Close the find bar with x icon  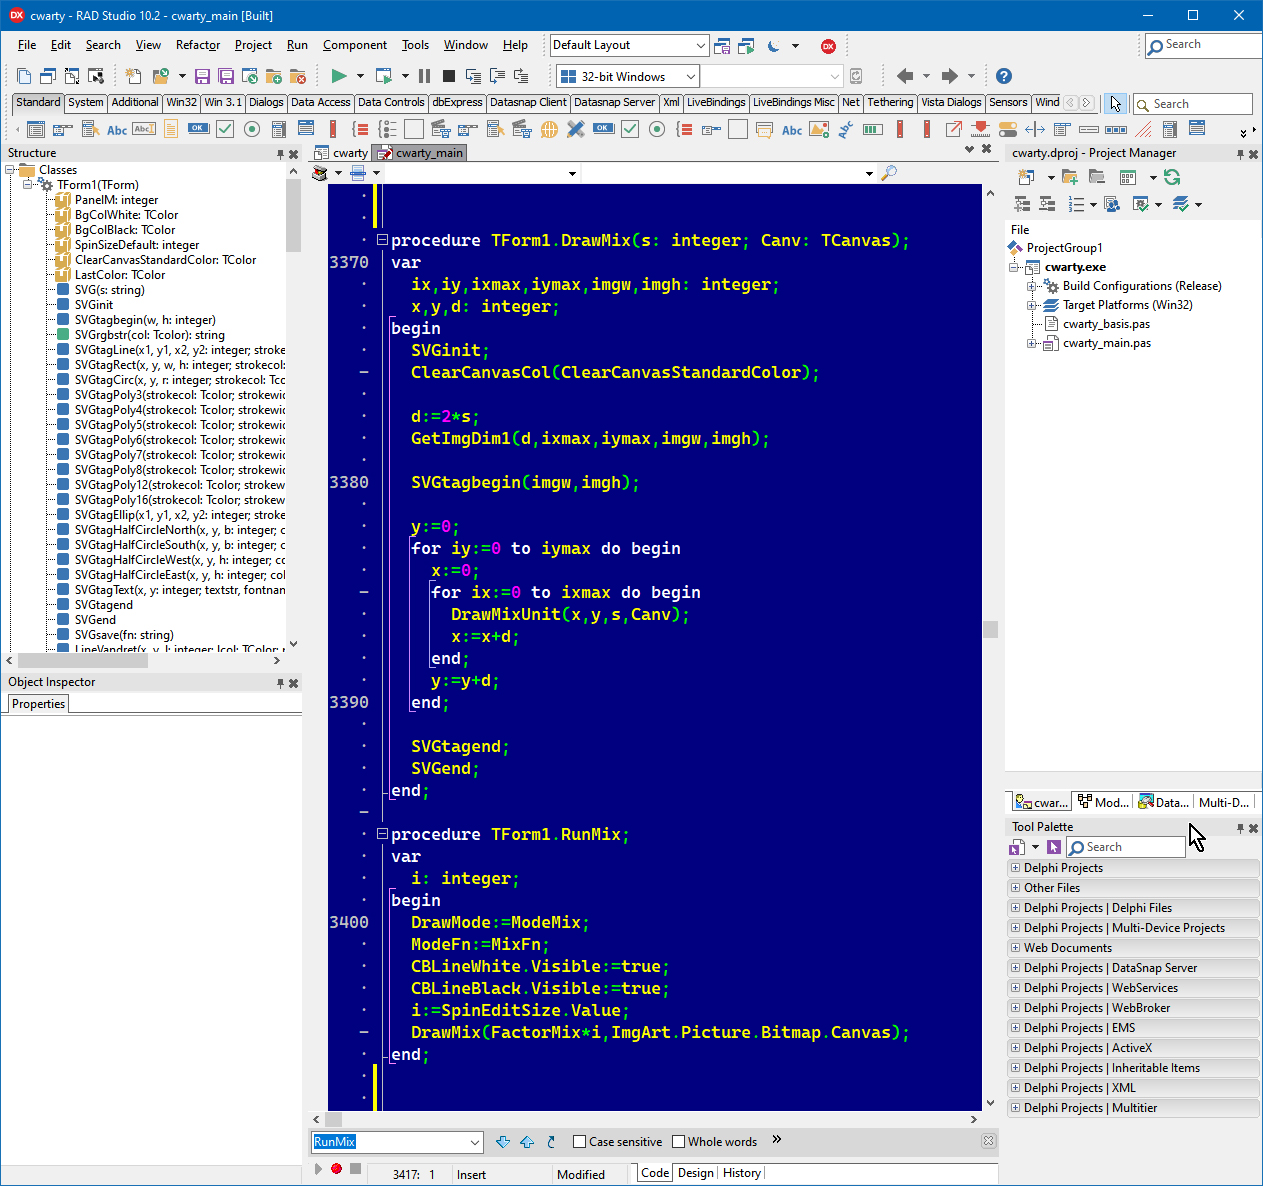(x=988, y=1141)
